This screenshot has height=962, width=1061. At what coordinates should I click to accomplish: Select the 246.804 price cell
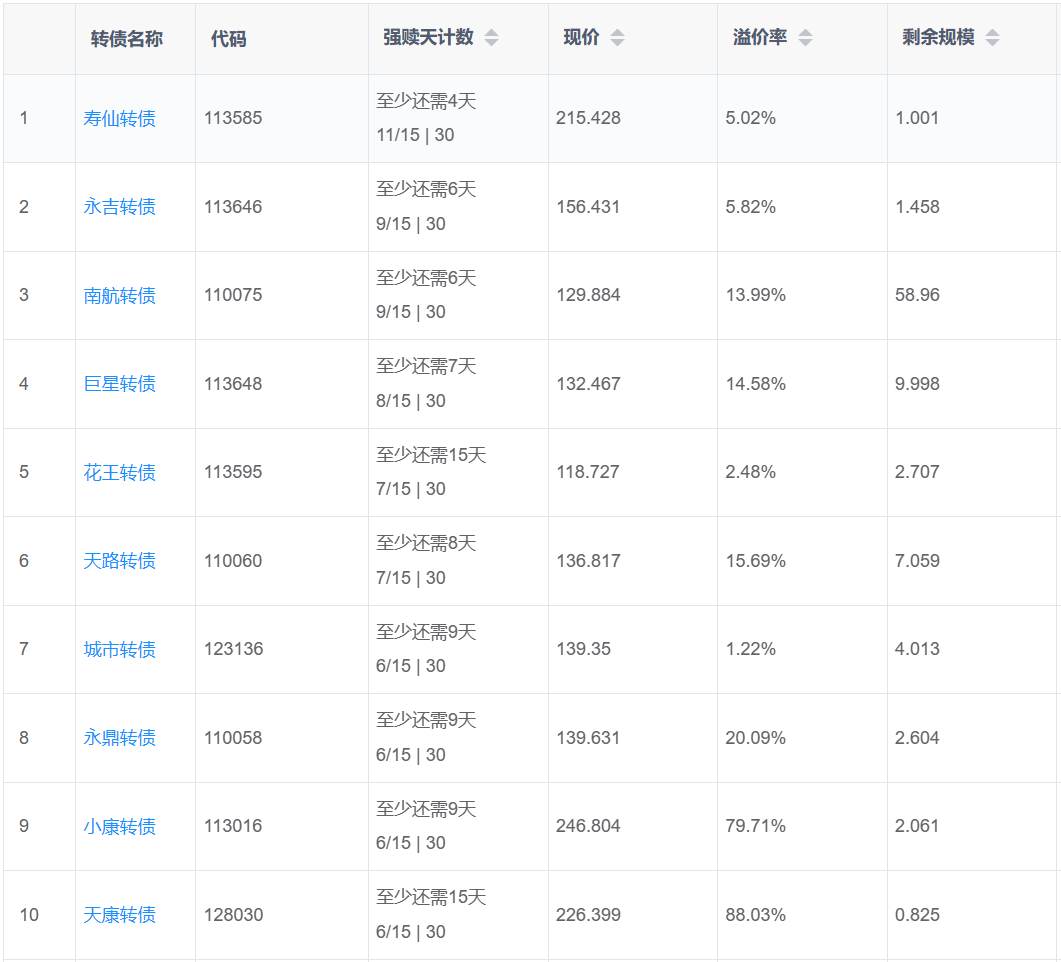(588, 826)
